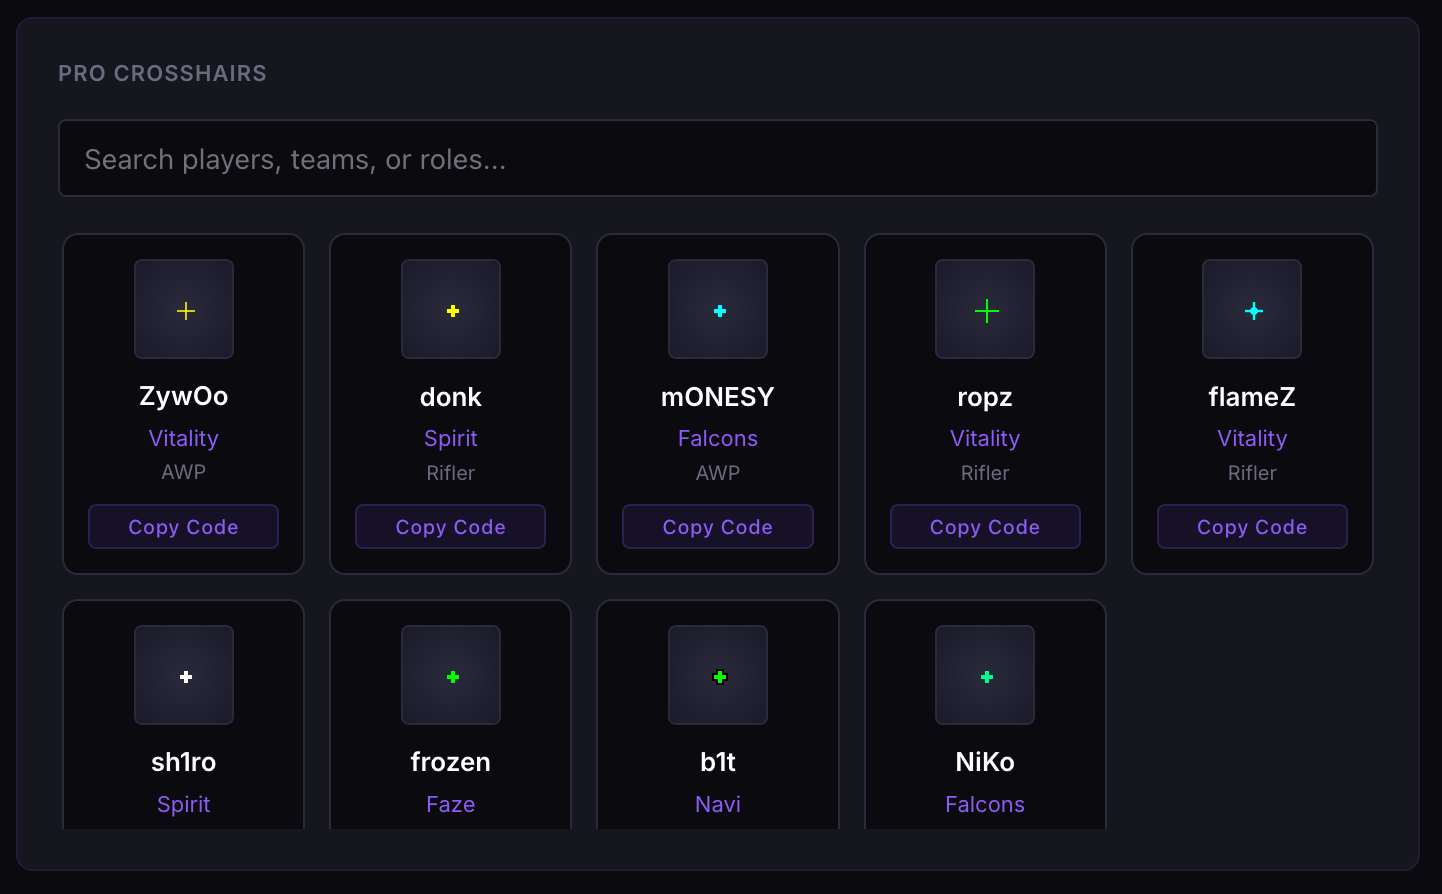Click the Navi team link under b1t

pos(718,804)
